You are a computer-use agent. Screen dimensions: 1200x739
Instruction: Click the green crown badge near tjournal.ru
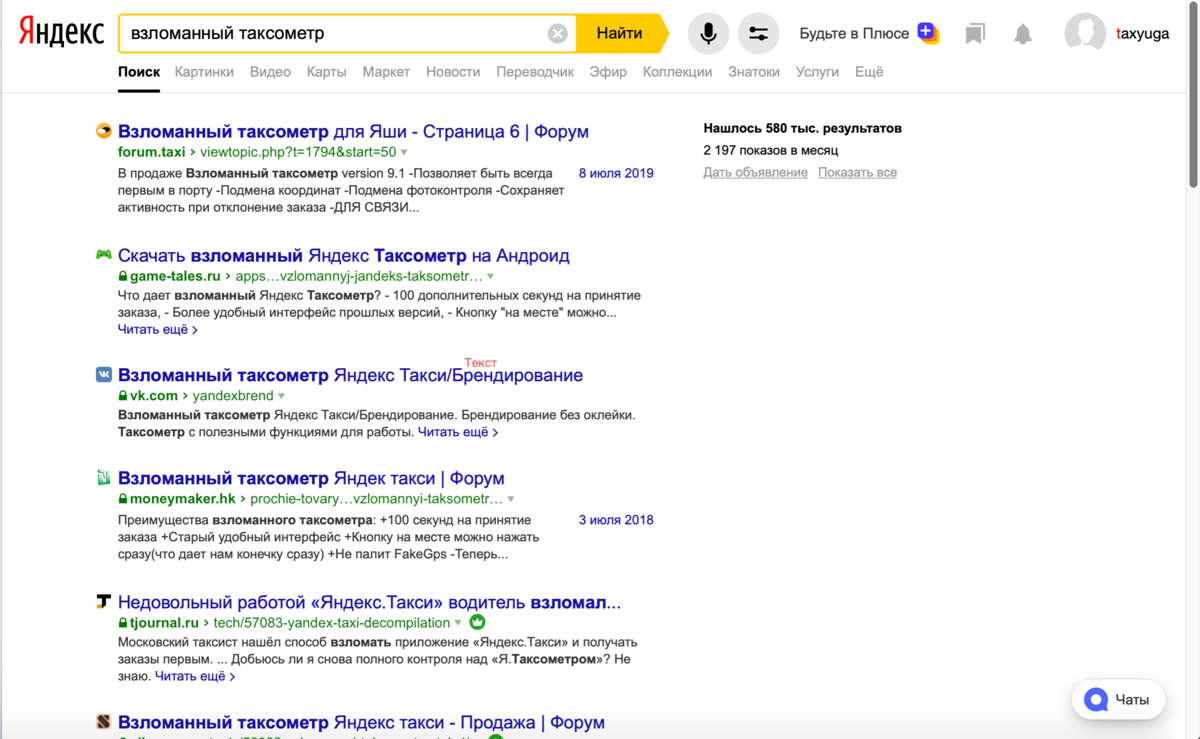477,622
